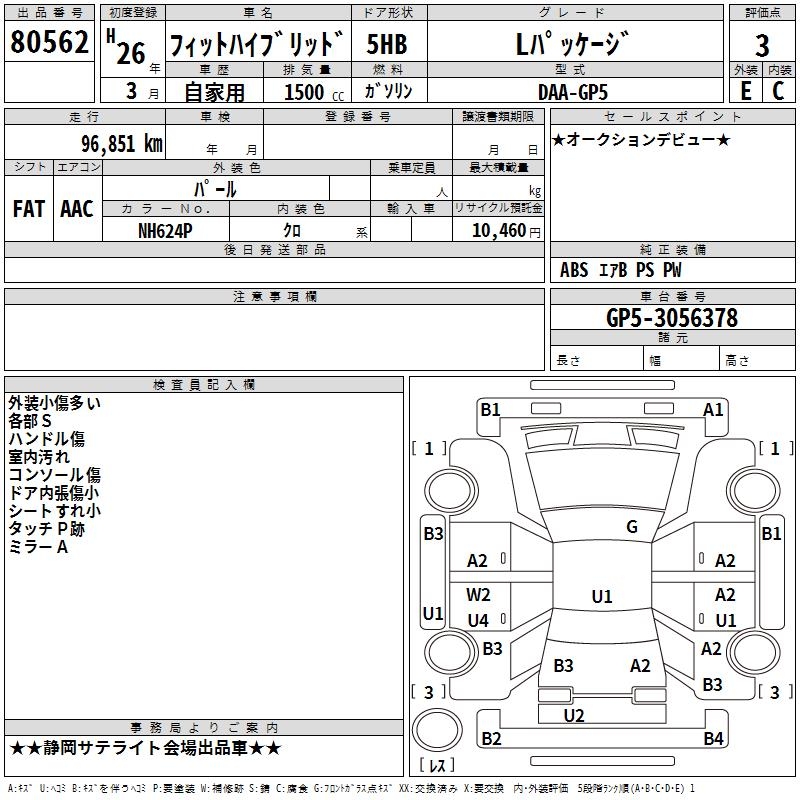Click inspector note 各部S
Image resolution: width=800 pixels, height=800 pixels.
(x=30, y=421)
